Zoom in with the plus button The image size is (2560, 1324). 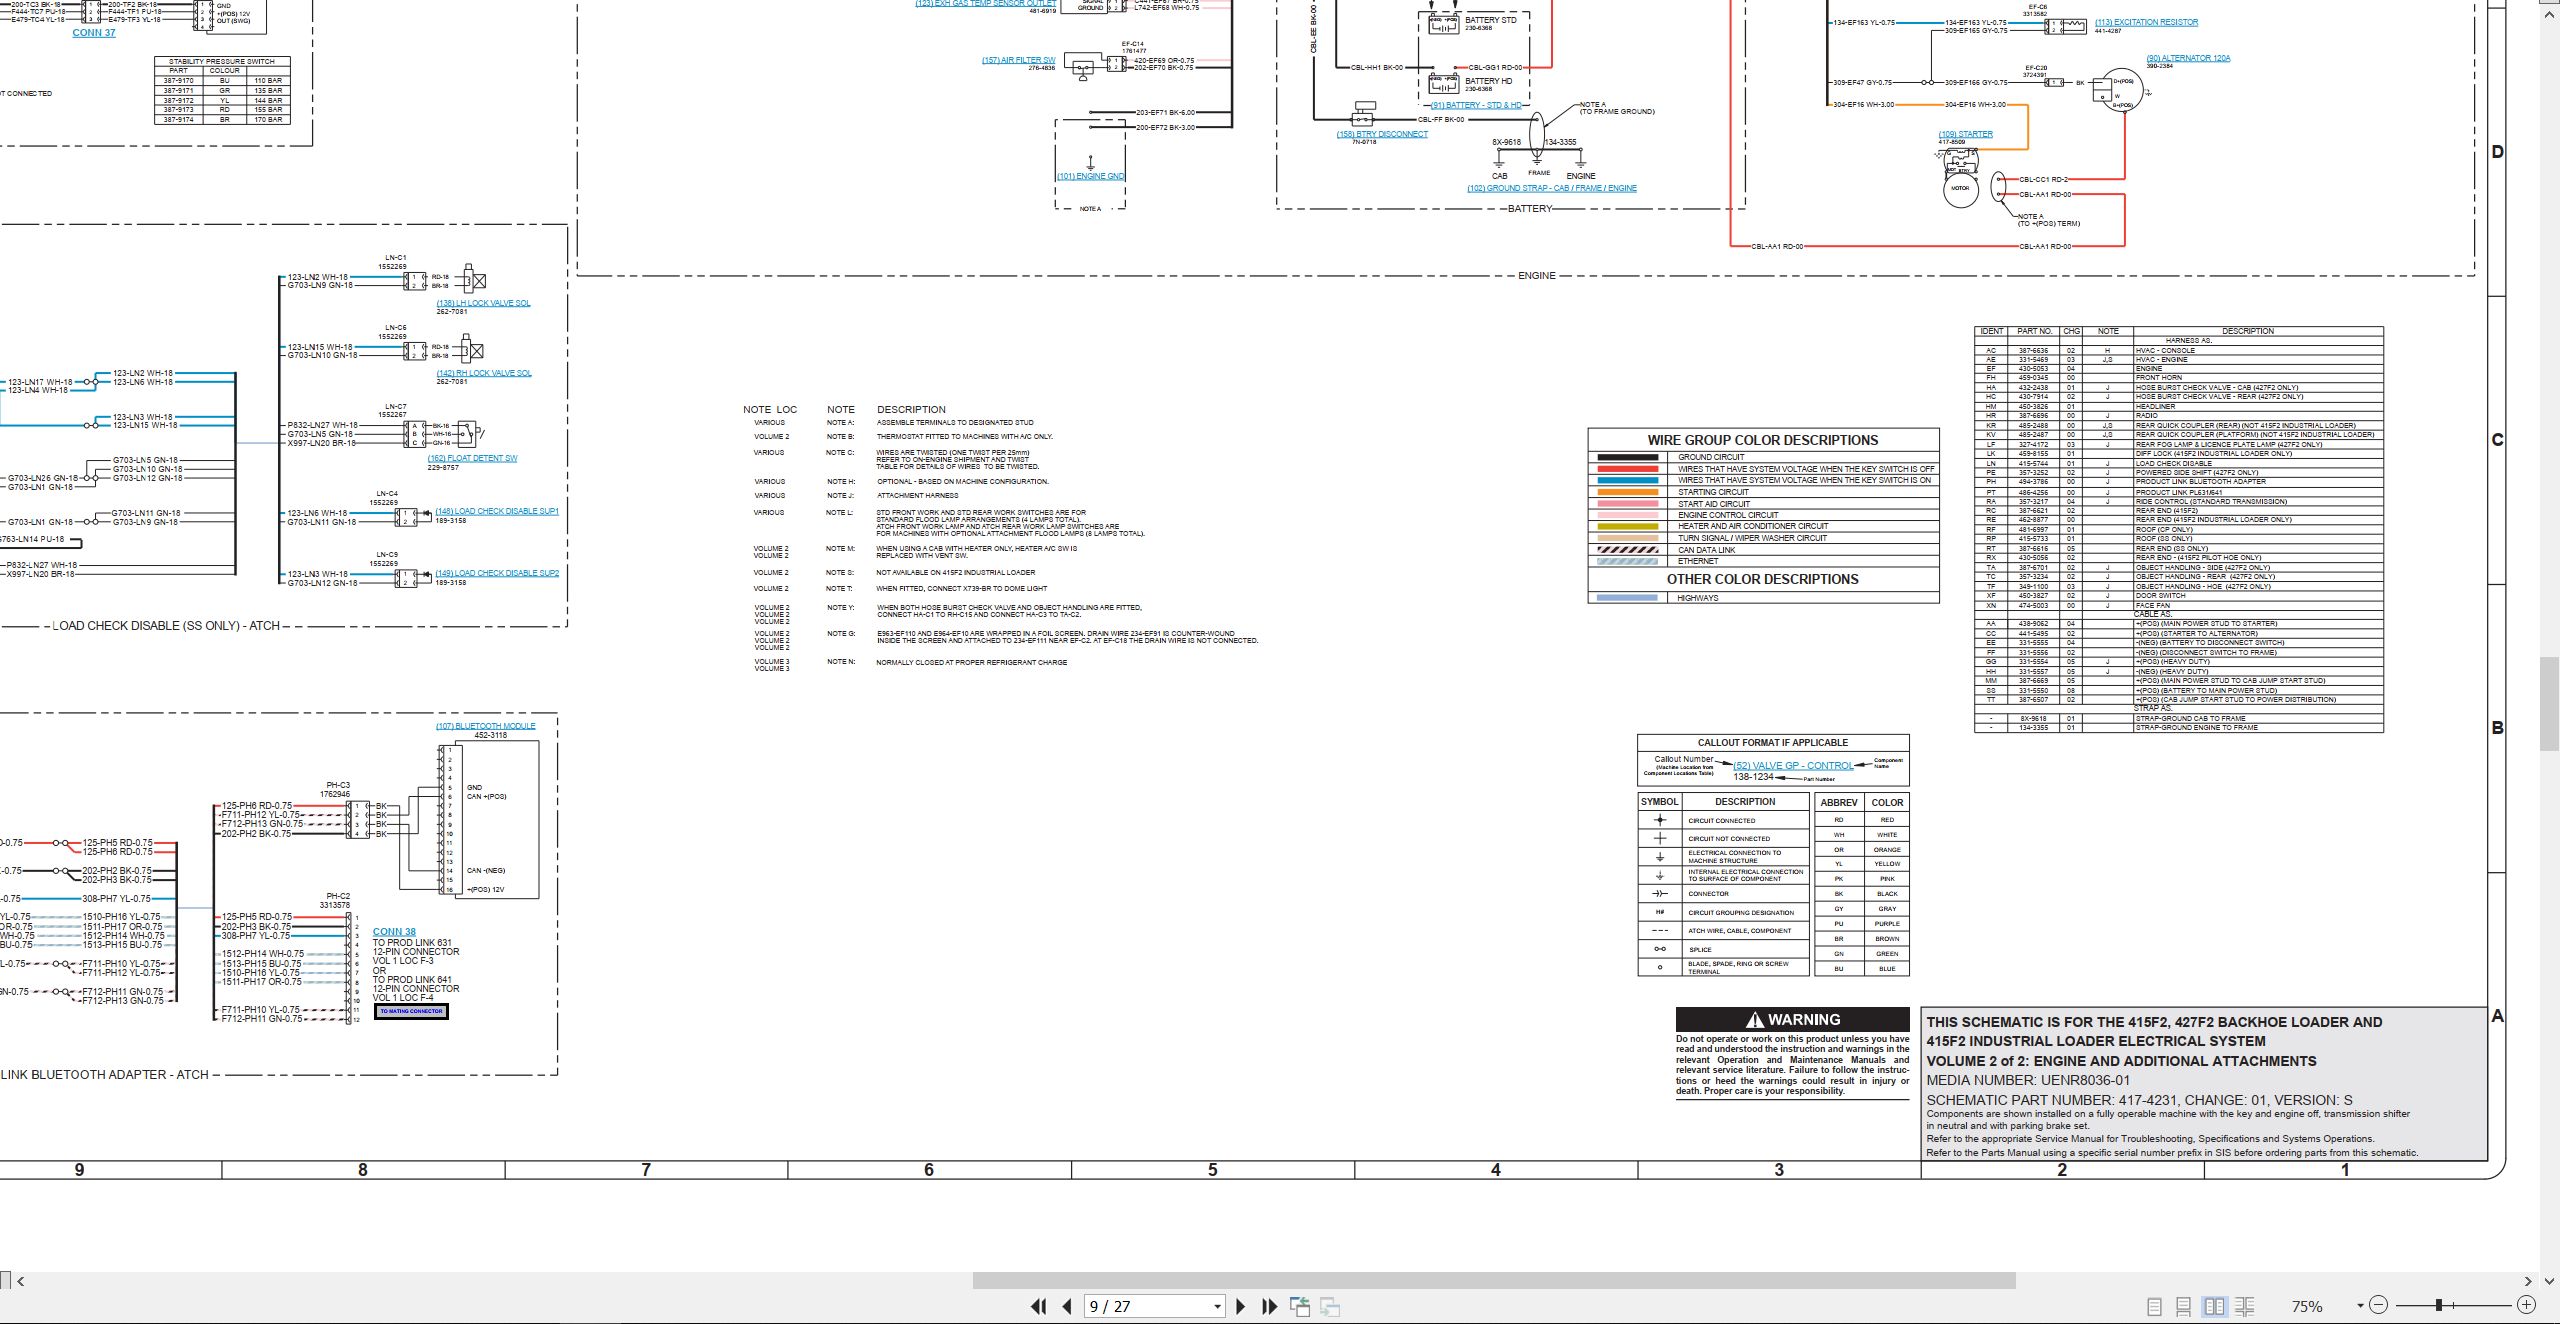pos(2526,1305)
